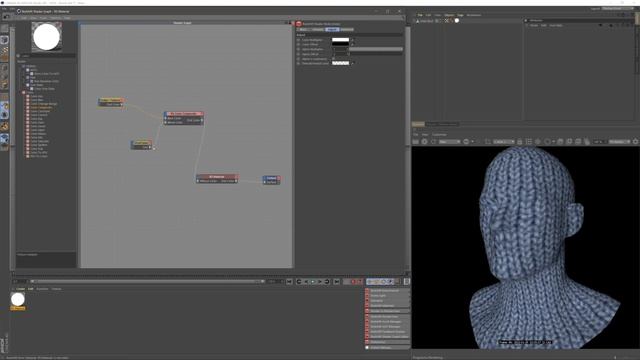
Task: Open the AOV dropdown in RenderView toolbar
Action: [x=449, y=142]
